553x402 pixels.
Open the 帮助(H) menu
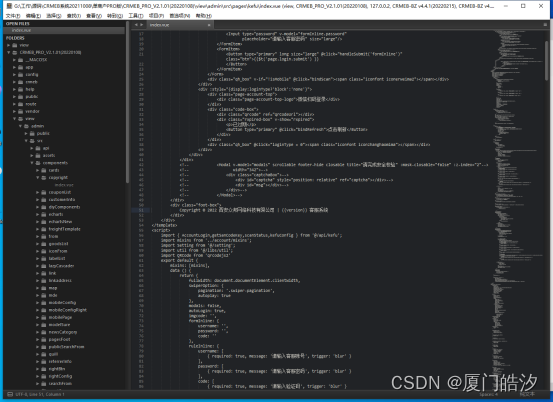point(204,16)
